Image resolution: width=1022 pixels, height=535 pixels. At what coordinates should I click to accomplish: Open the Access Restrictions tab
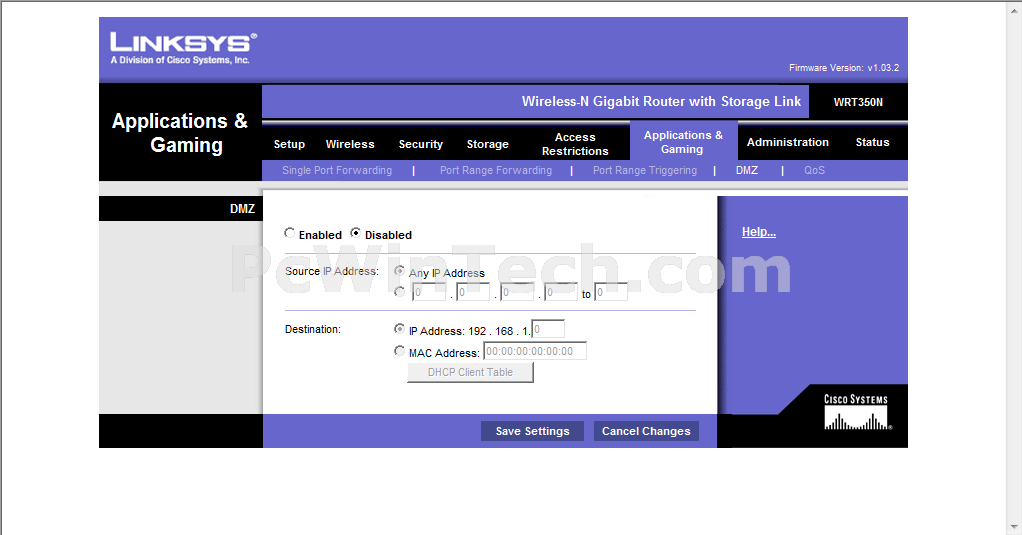(x=575, y=144)
